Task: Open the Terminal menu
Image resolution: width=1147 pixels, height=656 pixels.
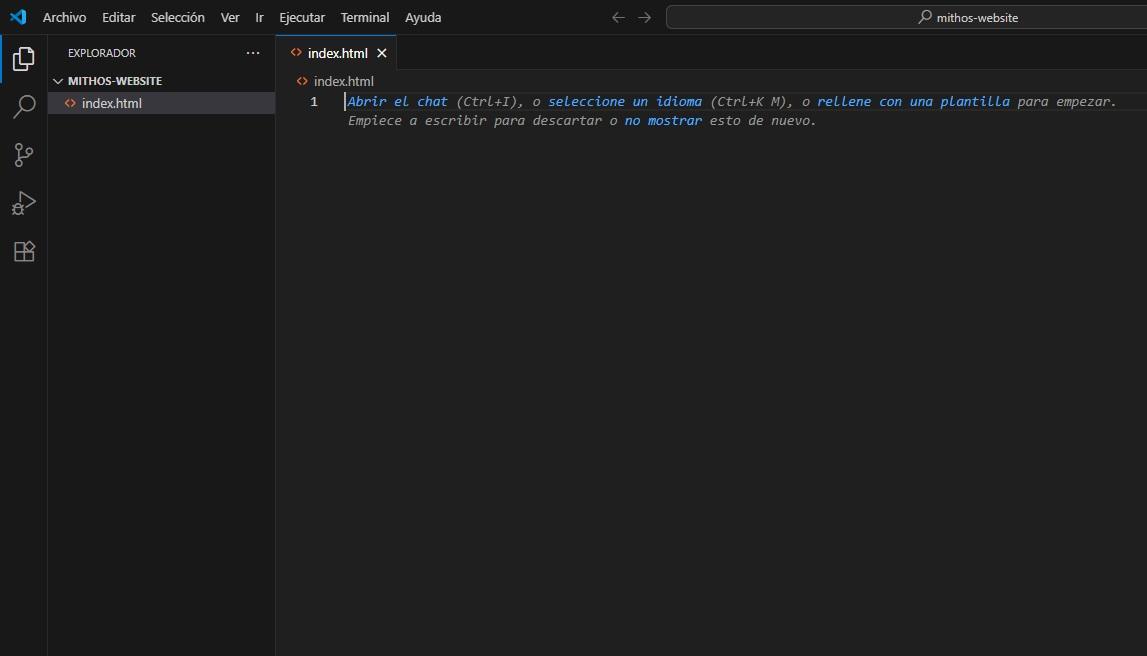Action: tap(364, 17)
